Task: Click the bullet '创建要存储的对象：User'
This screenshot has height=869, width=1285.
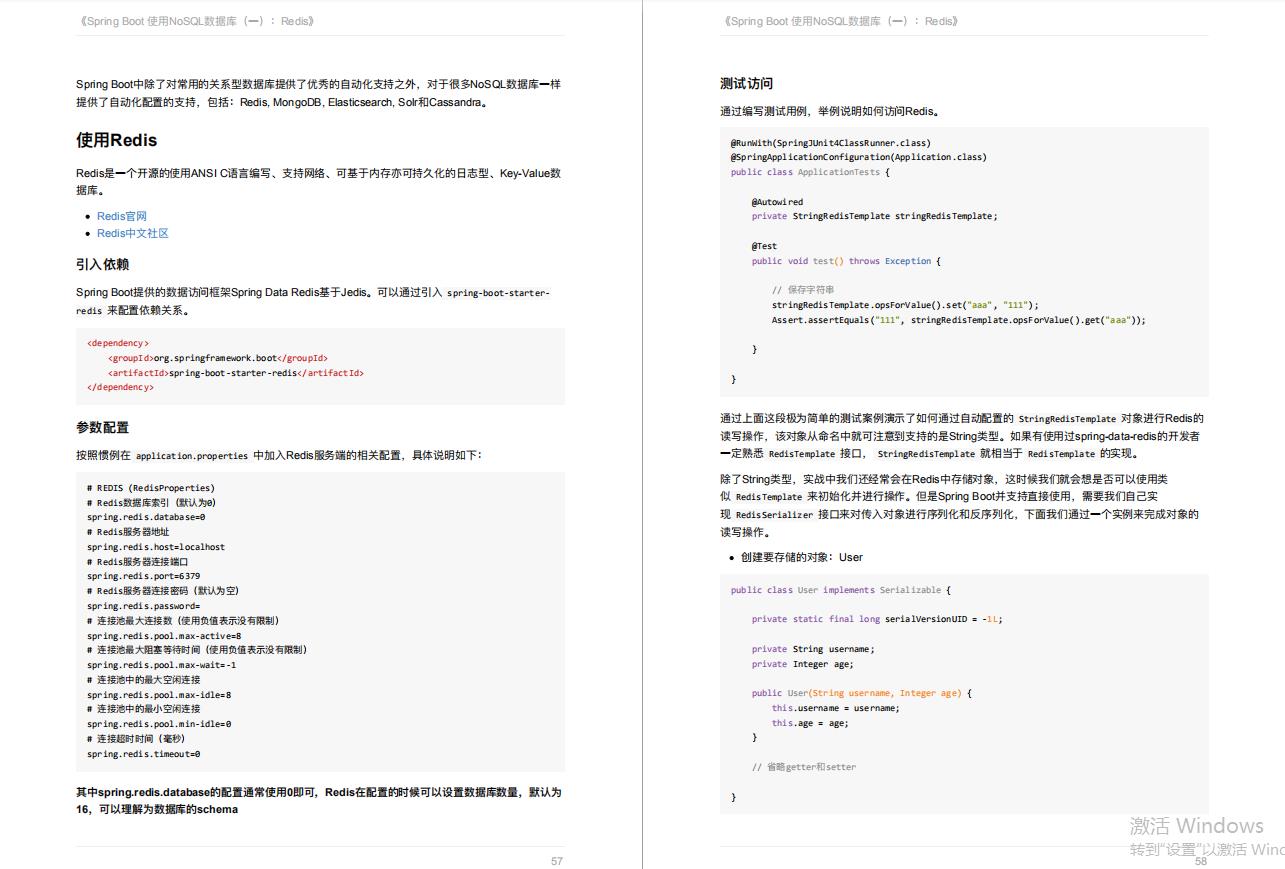Action: click(x=802, y=558)
